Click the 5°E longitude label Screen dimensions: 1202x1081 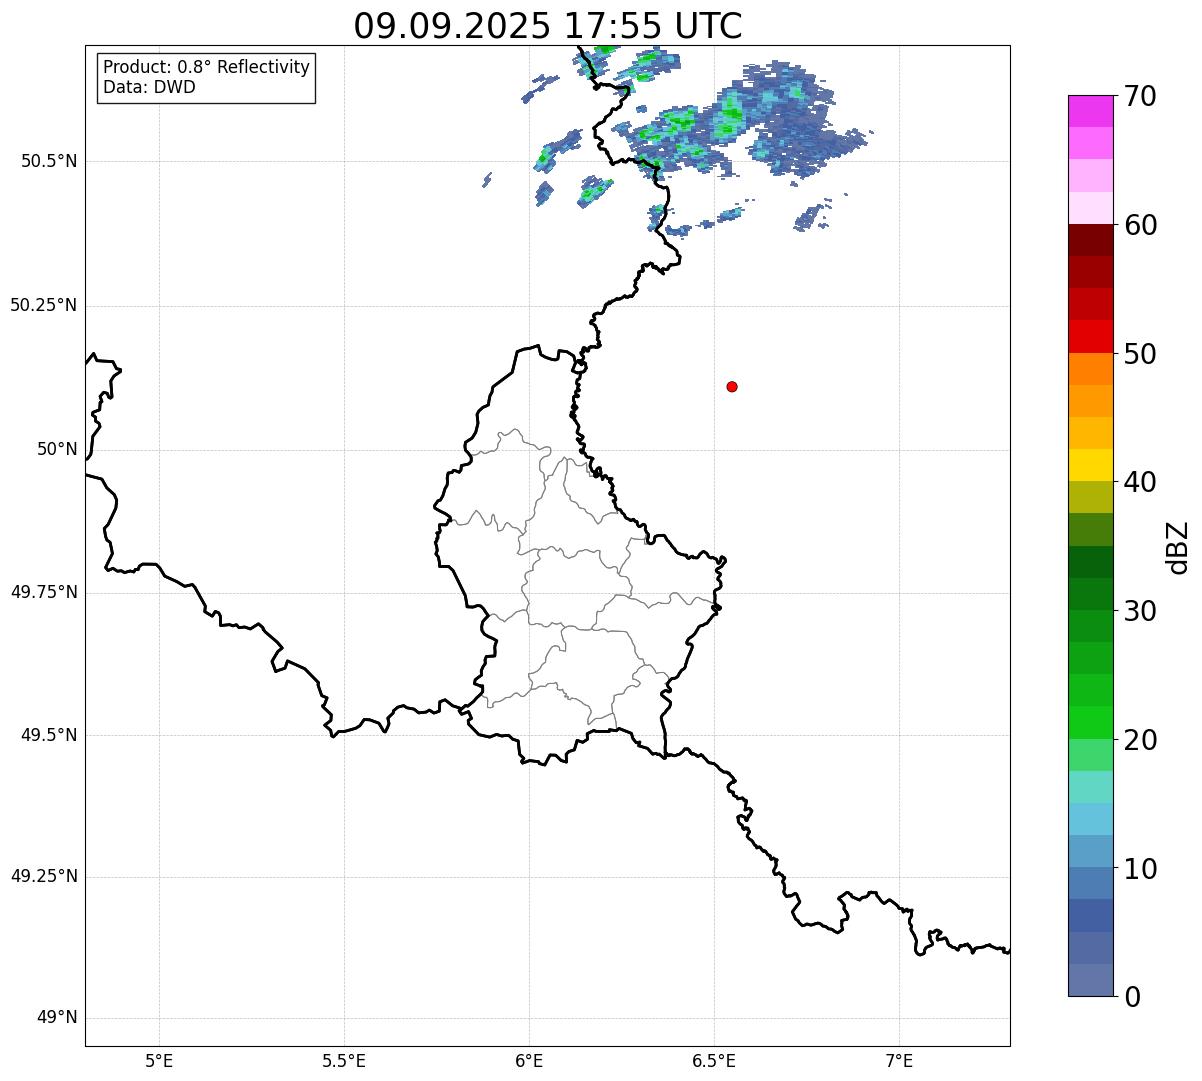click(159, 1061)
